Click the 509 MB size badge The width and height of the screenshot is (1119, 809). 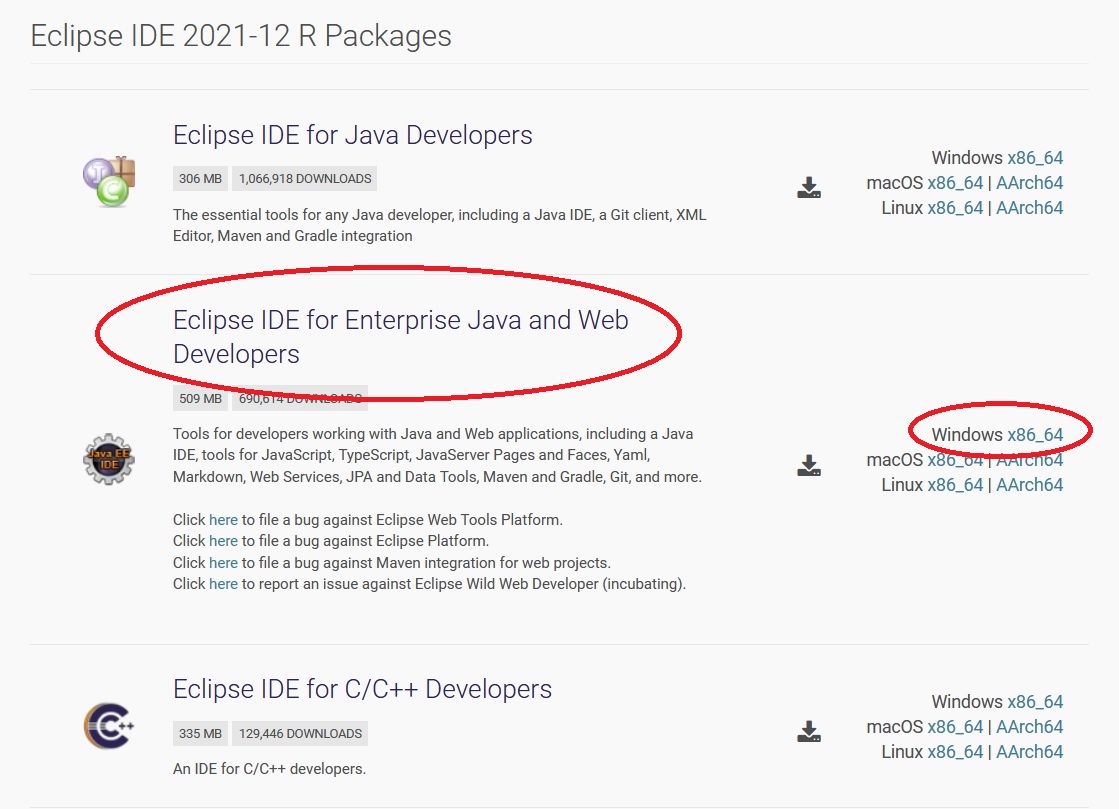200,398
